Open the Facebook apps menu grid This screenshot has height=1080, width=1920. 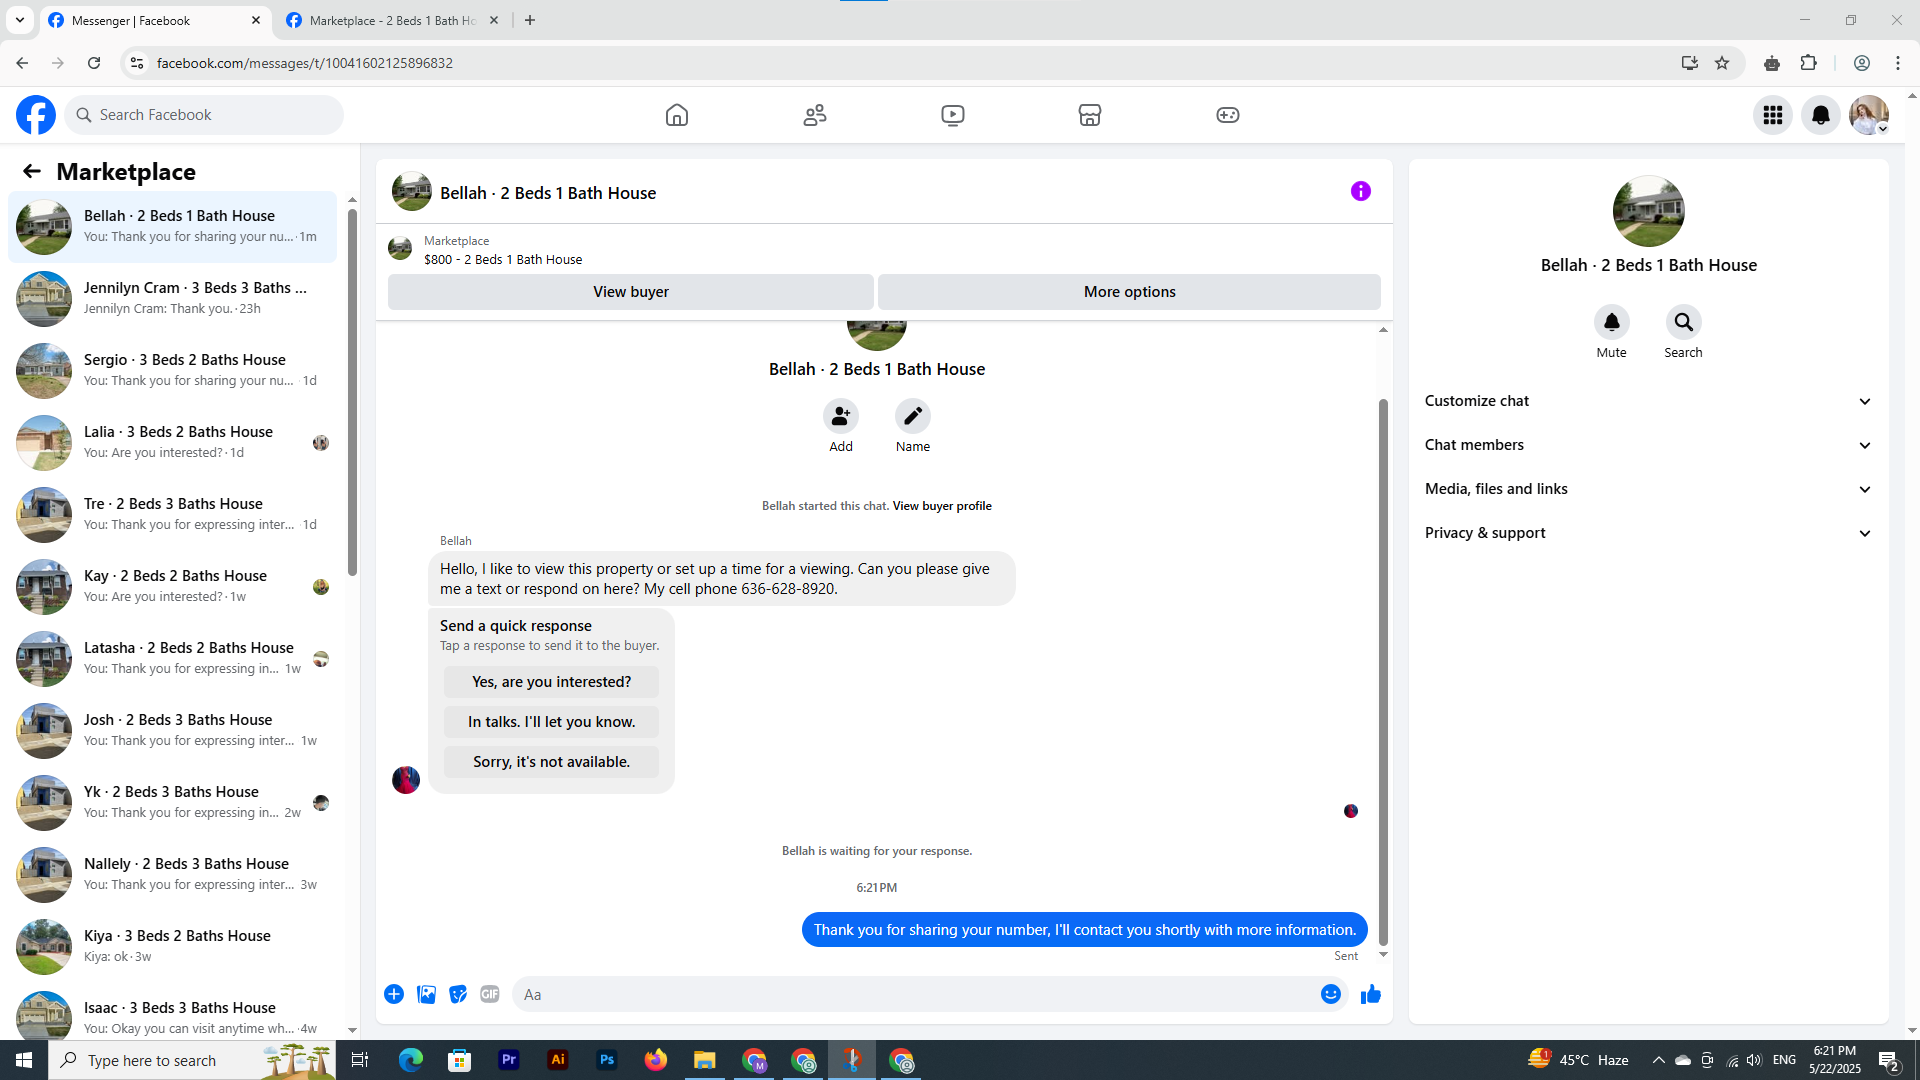[1773, 115]
